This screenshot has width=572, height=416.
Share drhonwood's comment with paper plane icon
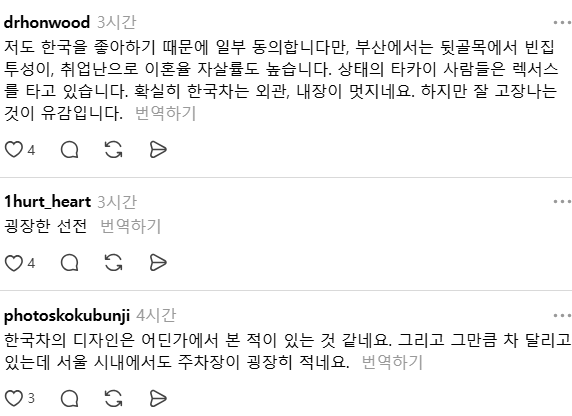158,149
